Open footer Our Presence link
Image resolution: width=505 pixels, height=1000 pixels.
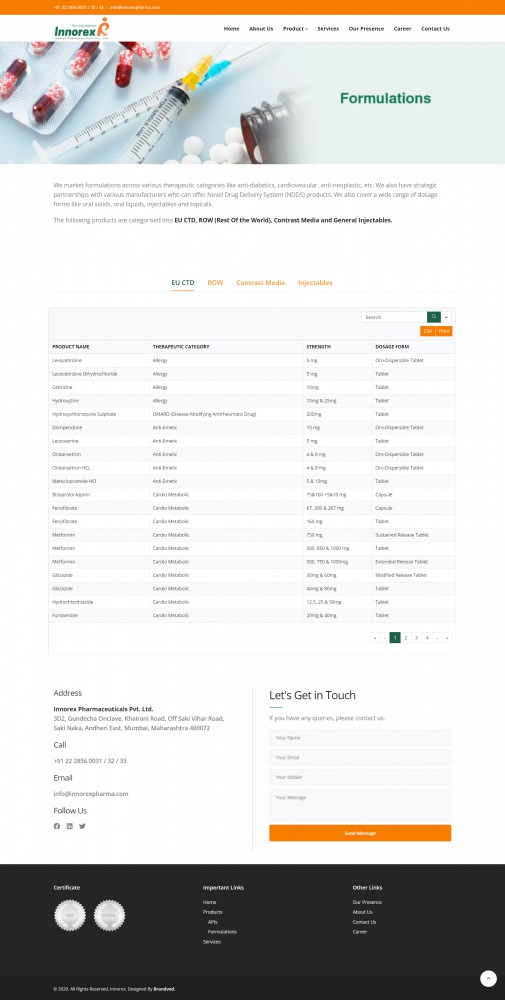(367, 902)
